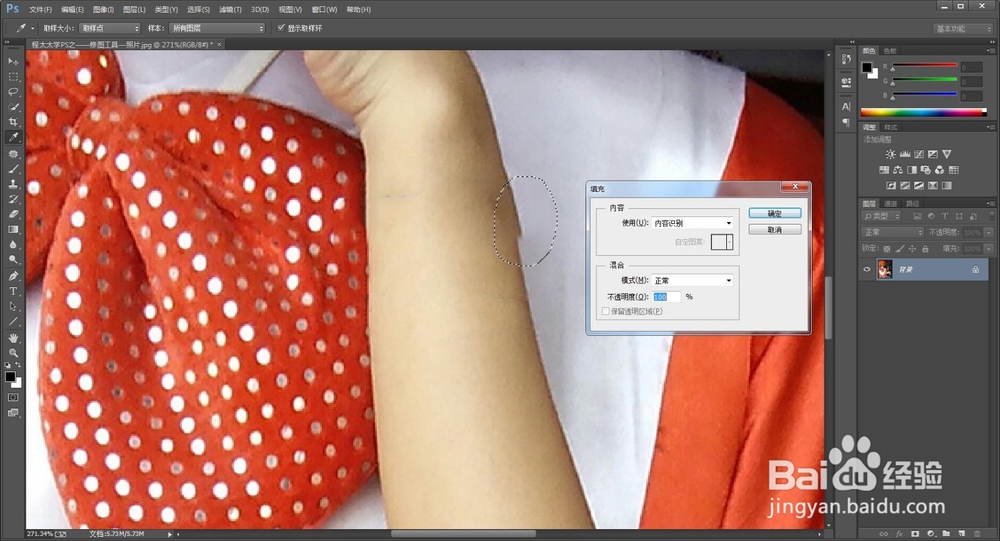1000x541 pixels.
Task: Toggle lock all padlock
Action: pos(925,249)
